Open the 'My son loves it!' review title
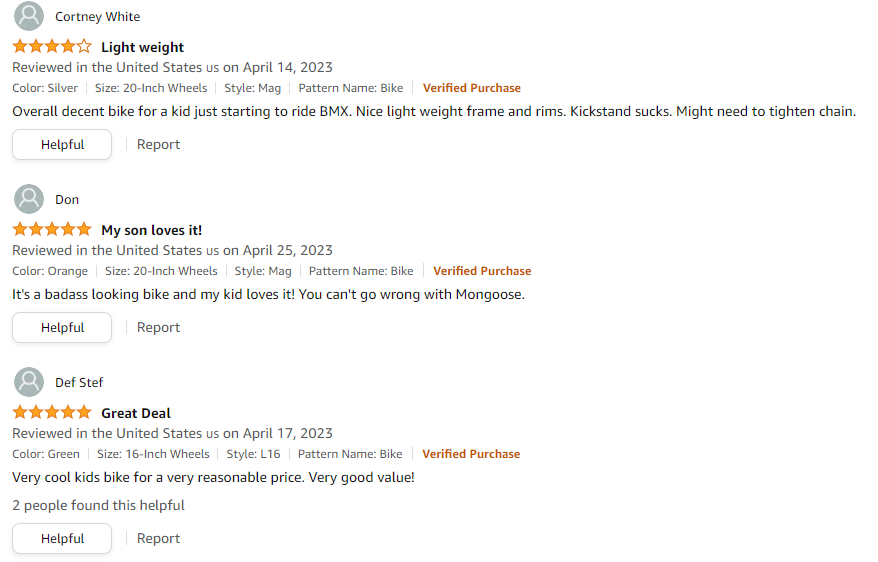 151,230
